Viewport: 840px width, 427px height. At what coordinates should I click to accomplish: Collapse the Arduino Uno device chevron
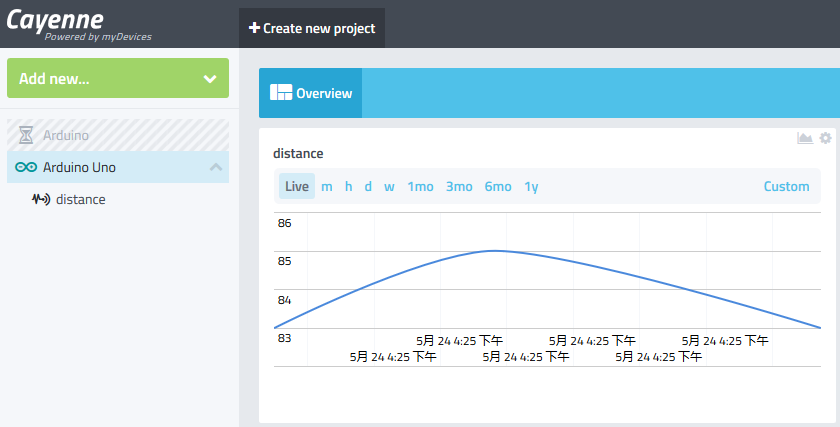point(216,167)
